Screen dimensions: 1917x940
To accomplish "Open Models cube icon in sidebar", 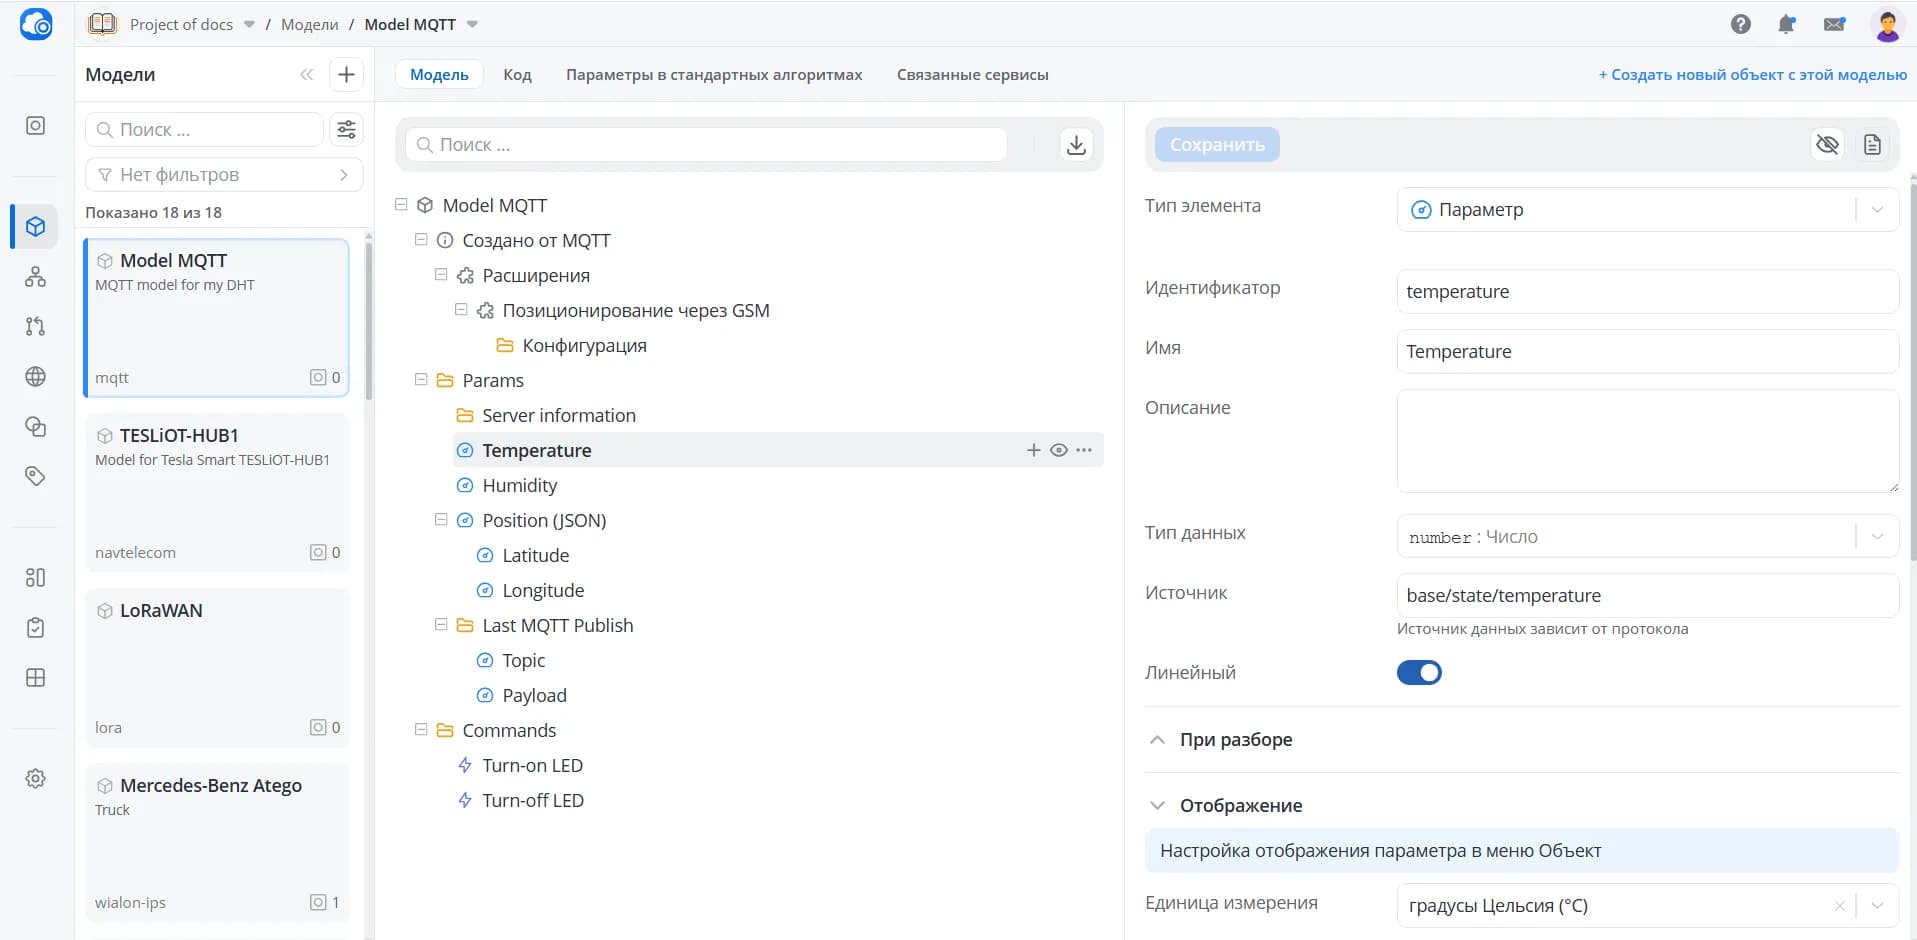I will pyautogui.click(x=36, y=226).
